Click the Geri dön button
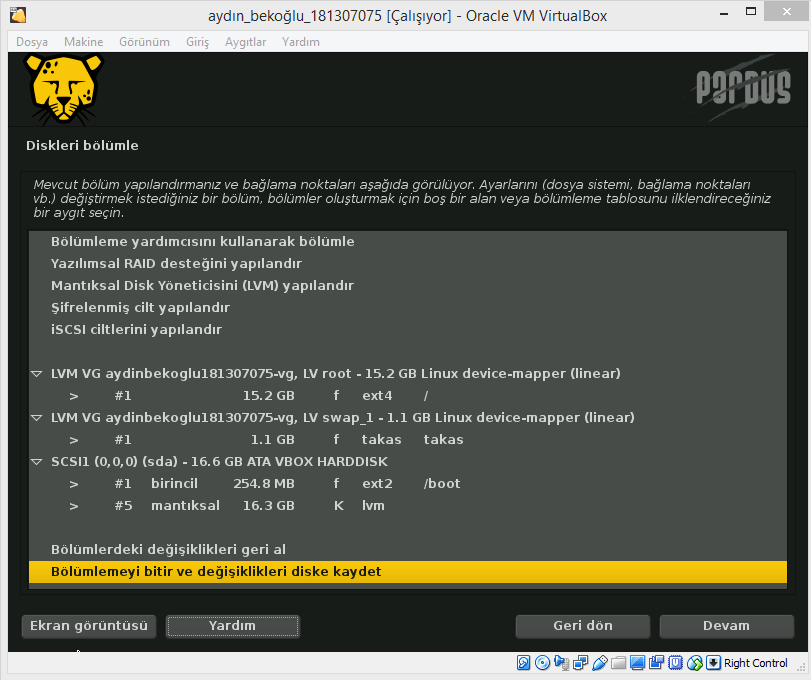Screen dimensions: 811x680 [x=583, y=626]
